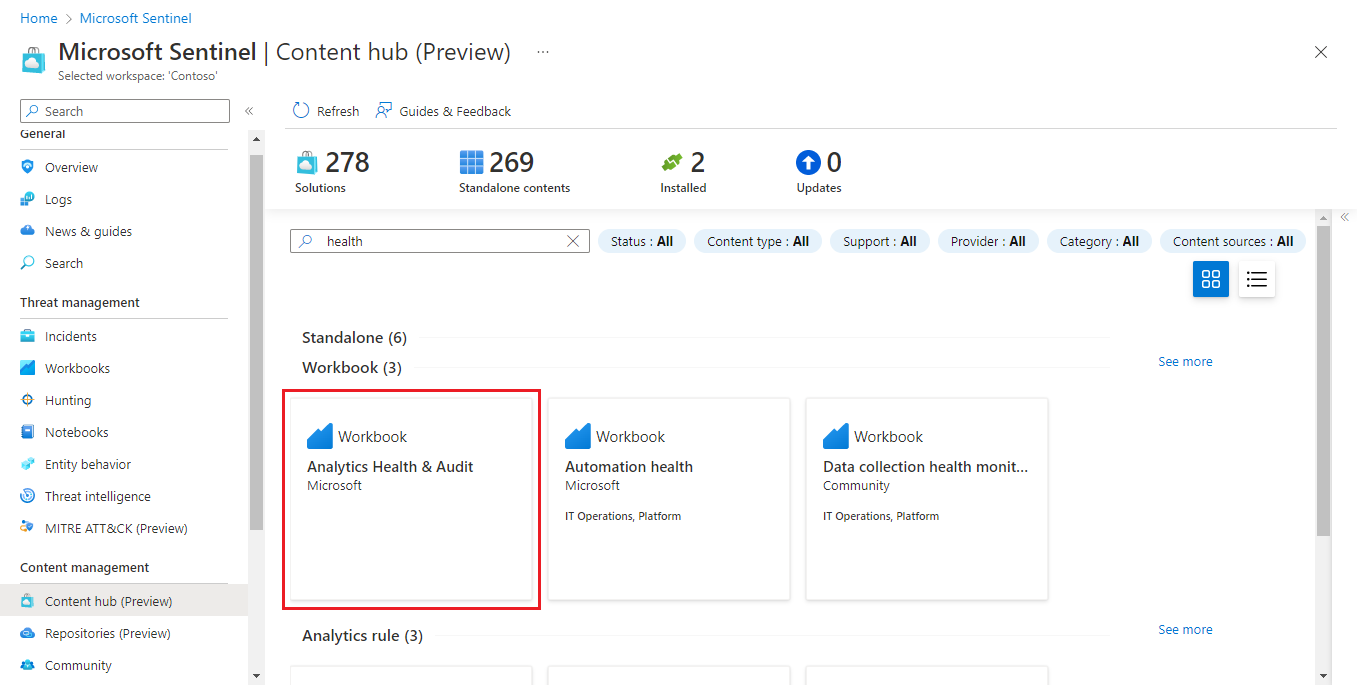This screenshot has height=685, width=1357.
Task: Refresh the content hub
Action: click(324, 110)
